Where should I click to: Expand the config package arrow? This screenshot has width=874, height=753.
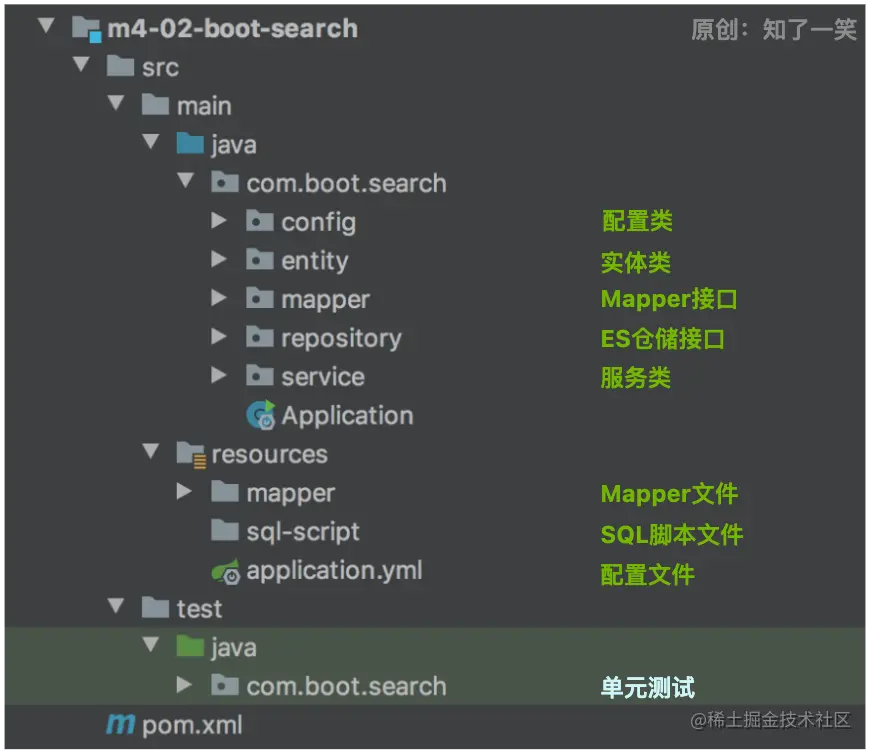coord(218,221)
